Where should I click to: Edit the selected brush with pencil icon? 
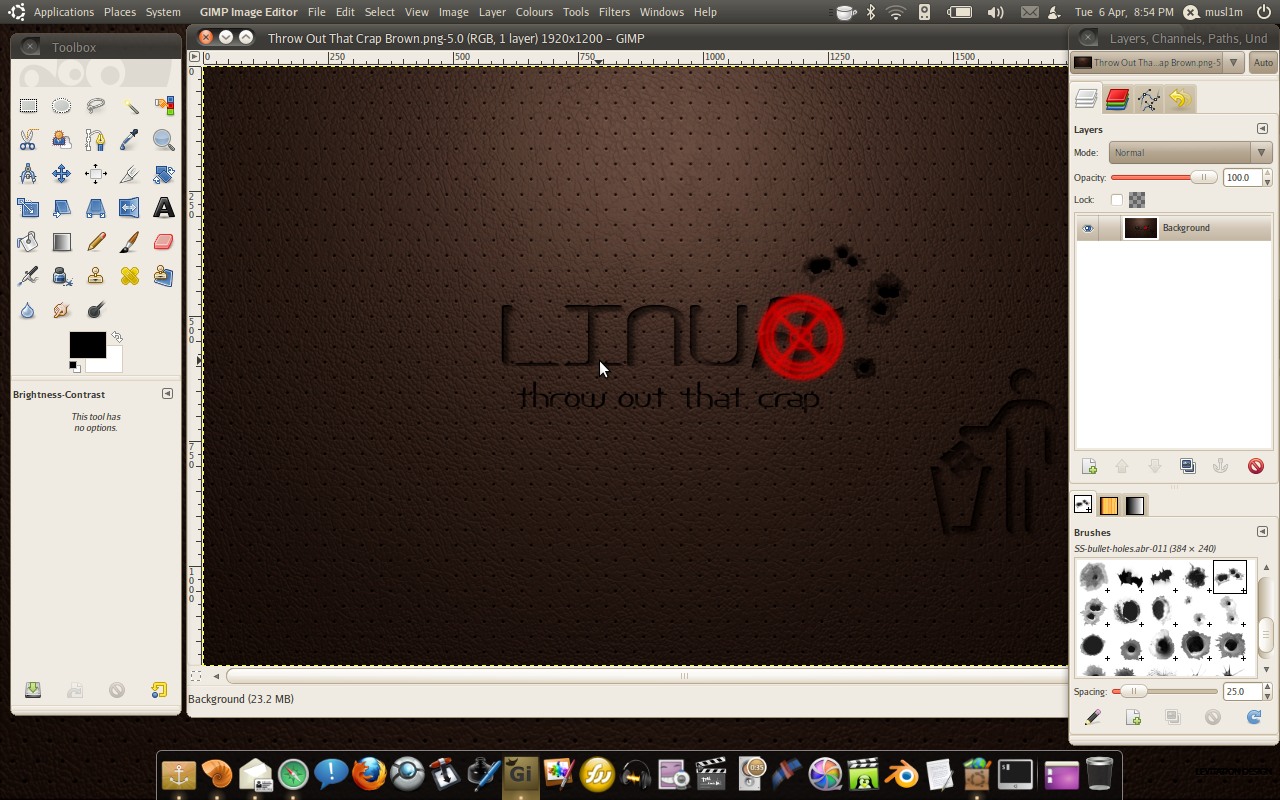click(1093, 717)
